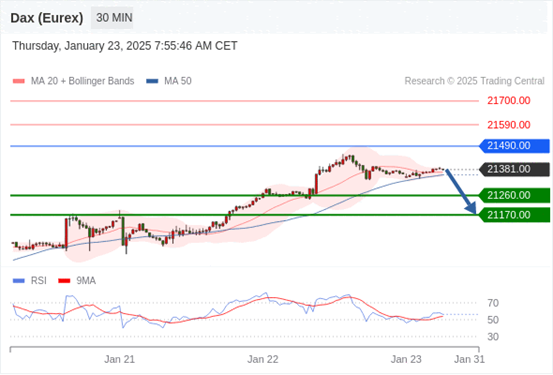Screen dimensions: 553x375
Task: Click the Jan 22 time axis marker
Action: click(x=263, y=359)
